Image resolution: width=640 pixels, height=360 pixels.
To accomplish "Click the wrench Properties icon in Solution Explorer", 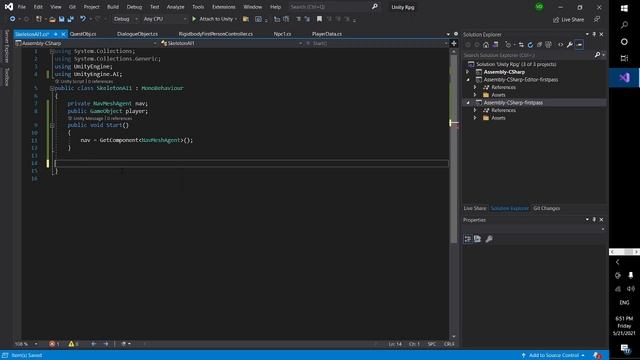I will [570, 45].
